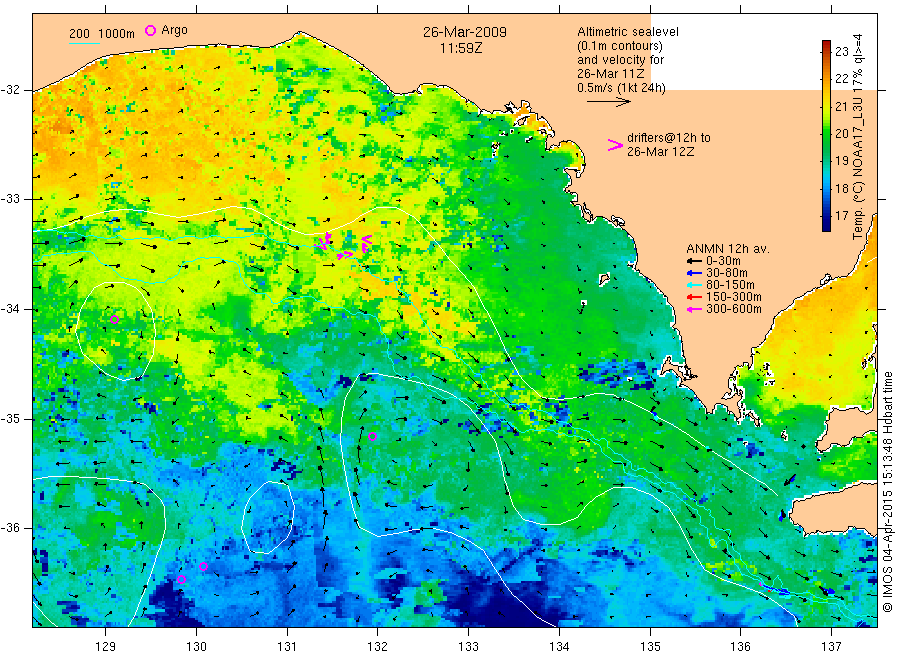Click the longitude label 136
Screen dimensions: 900x660
(740, 647)
